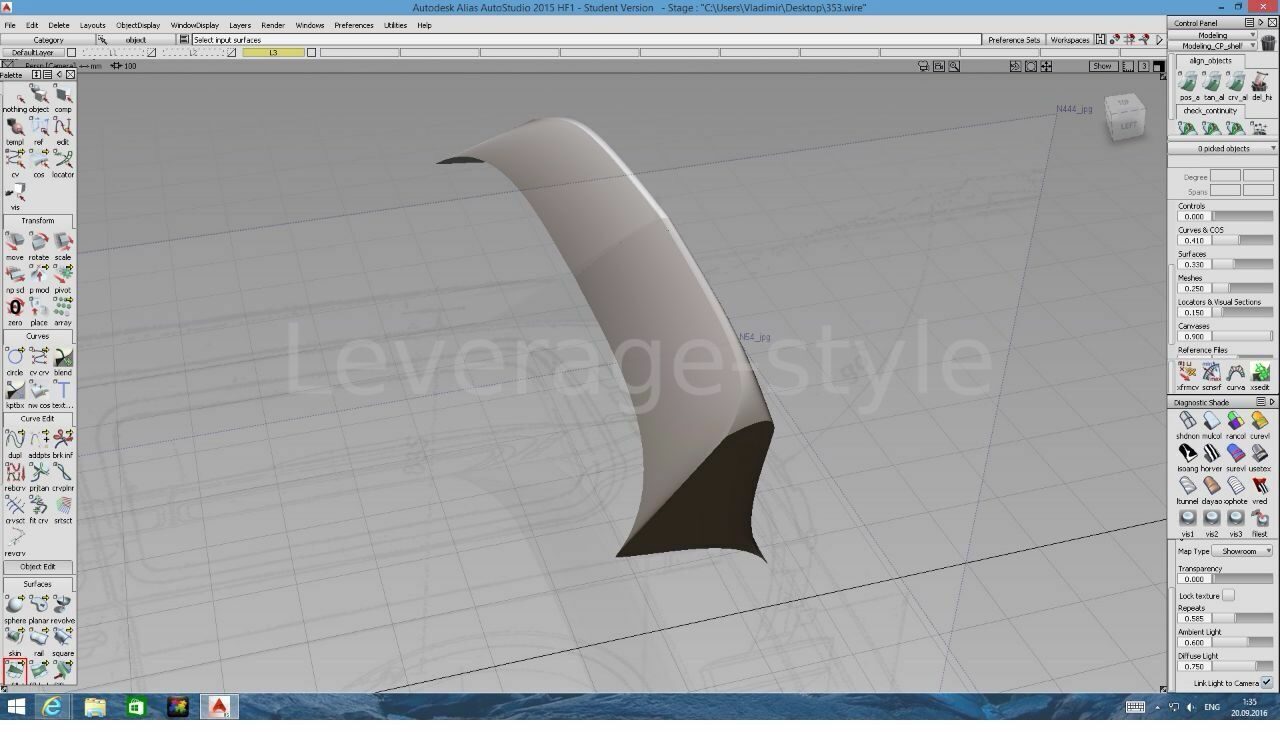Apply the isoang diagnostic shade

tap(1188, 457)
